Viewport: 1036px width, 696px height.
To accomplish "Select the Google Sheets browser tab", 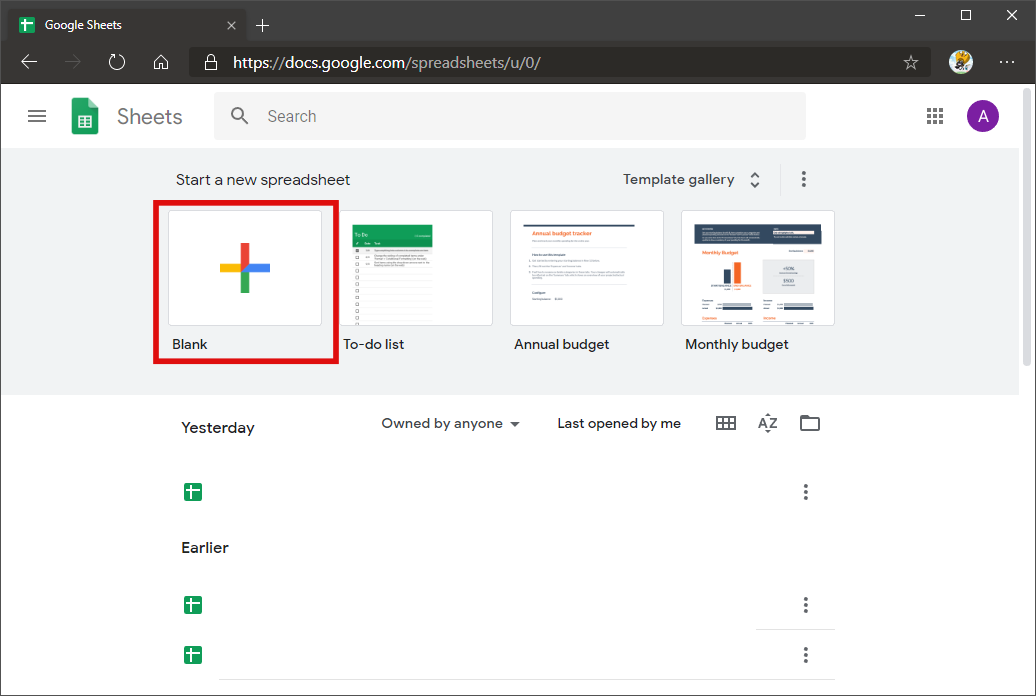I will tap(127, 25).
